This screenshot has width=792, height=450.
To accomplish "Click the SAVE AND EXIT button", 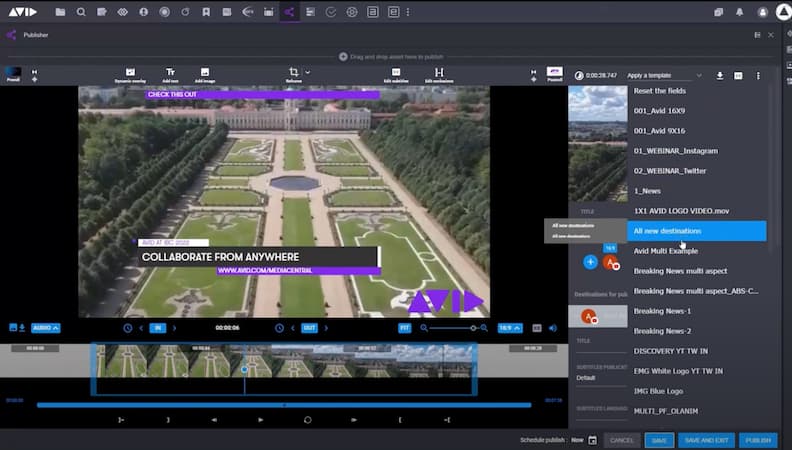I will (x=705, y=440).
